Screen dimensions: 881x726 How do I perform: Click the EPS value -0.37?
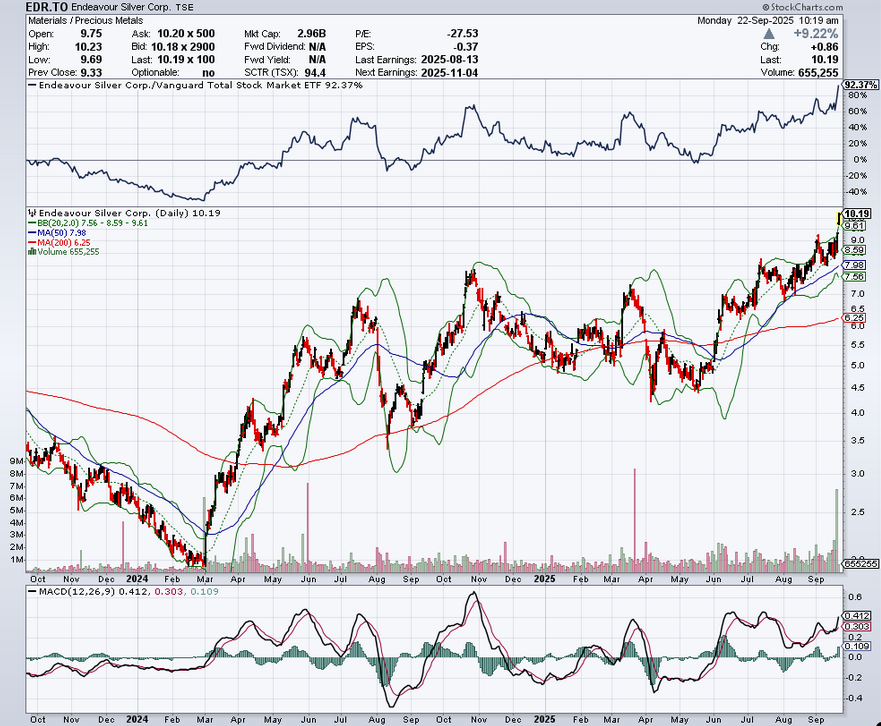[466, 47]
